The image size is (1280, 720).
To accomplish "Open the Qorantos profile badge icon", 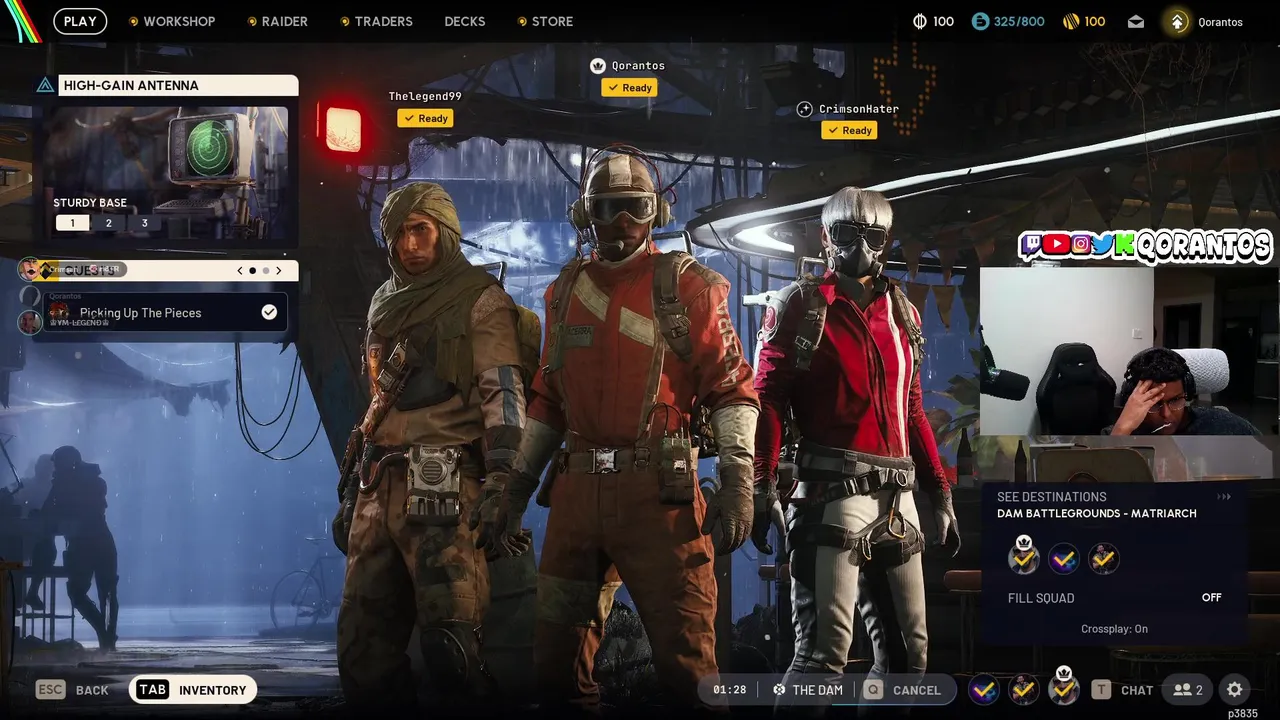I will 1178,21.
